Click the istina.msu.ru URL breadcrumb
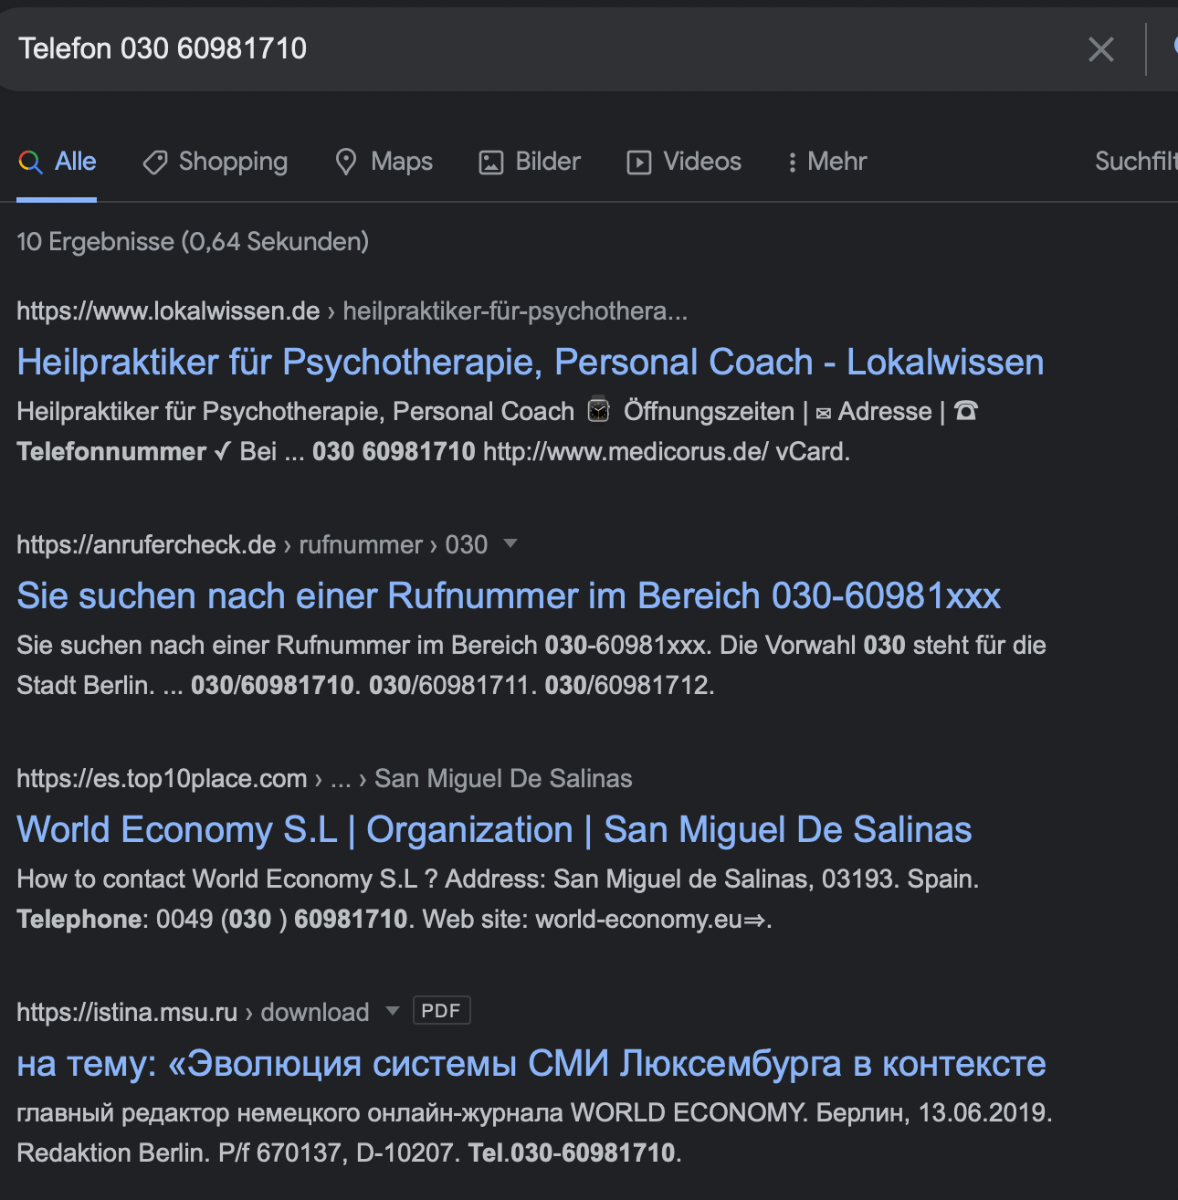1178x1200 pixels. tap(193, 1013)
